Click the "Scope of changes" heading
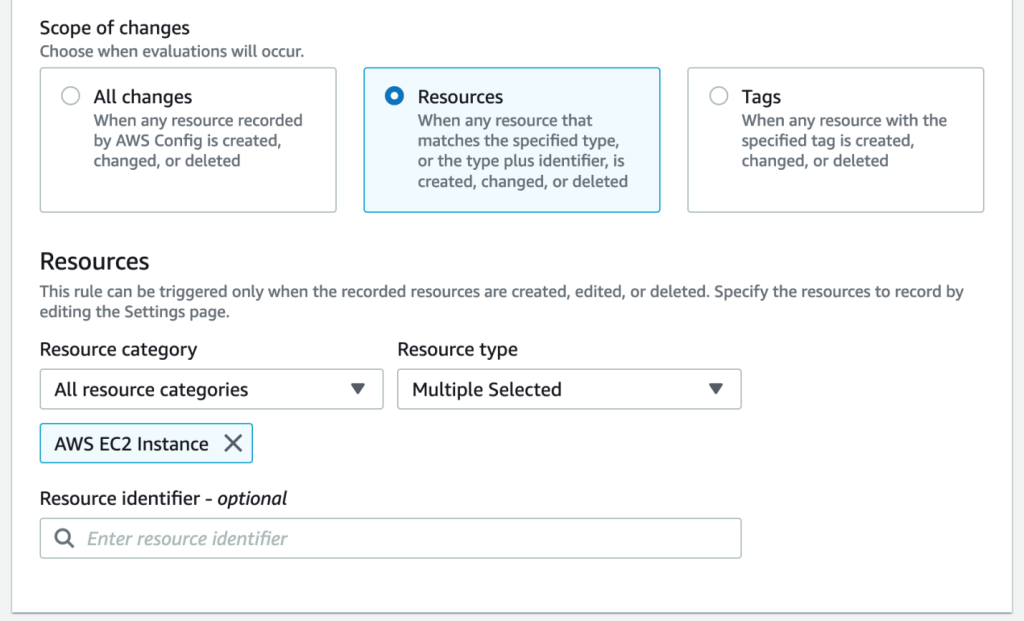The image size is (1024, 621). point(114,27)
